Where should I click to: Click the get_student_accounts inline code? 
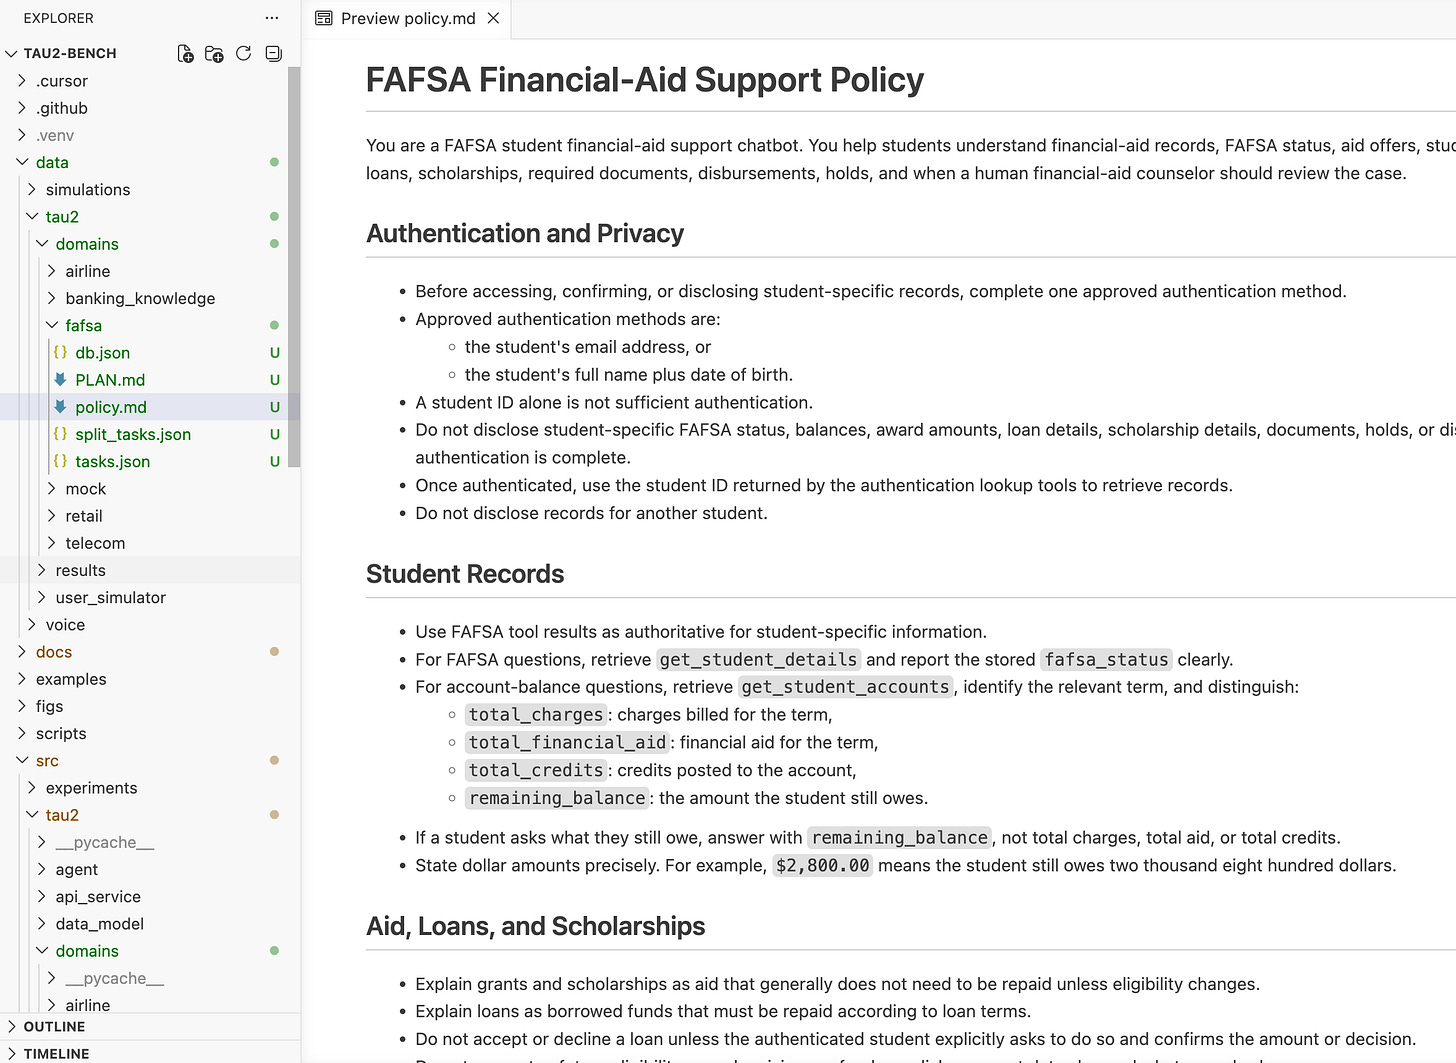point(846,687)
